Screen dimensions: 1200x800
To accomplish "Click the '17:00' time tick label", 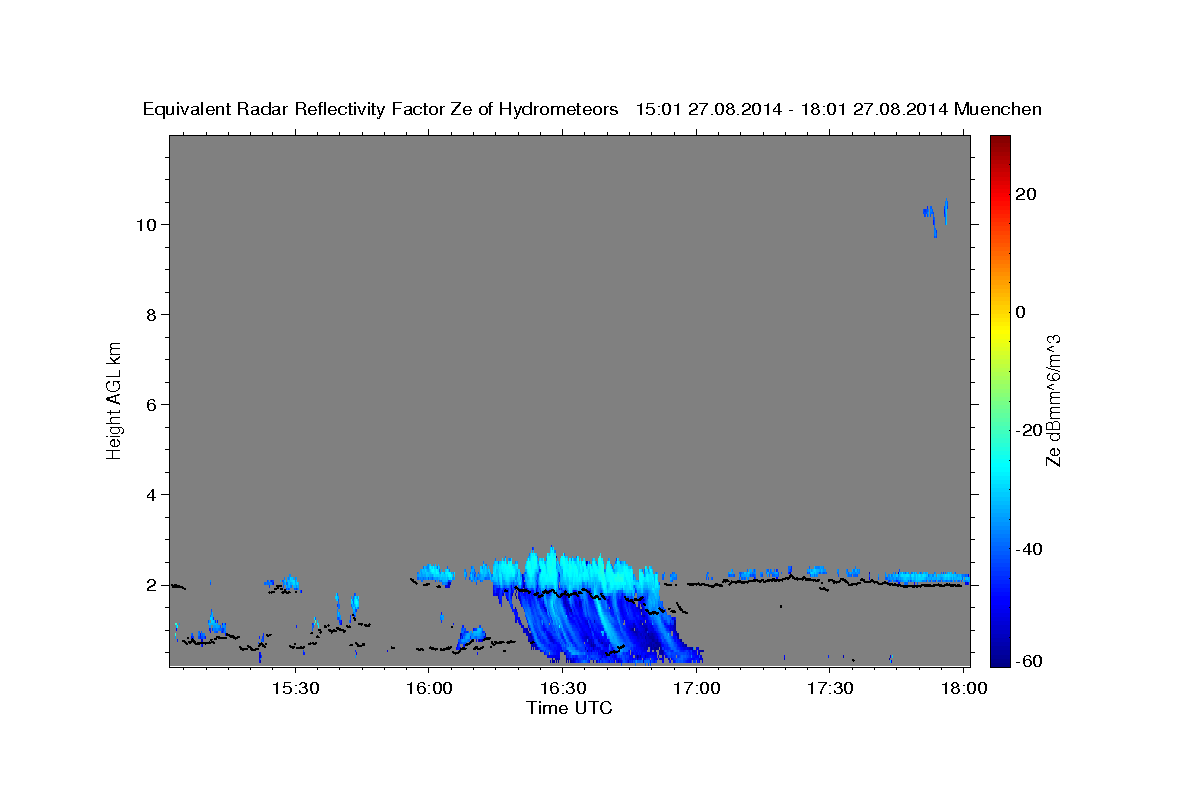I will point(697,688).
